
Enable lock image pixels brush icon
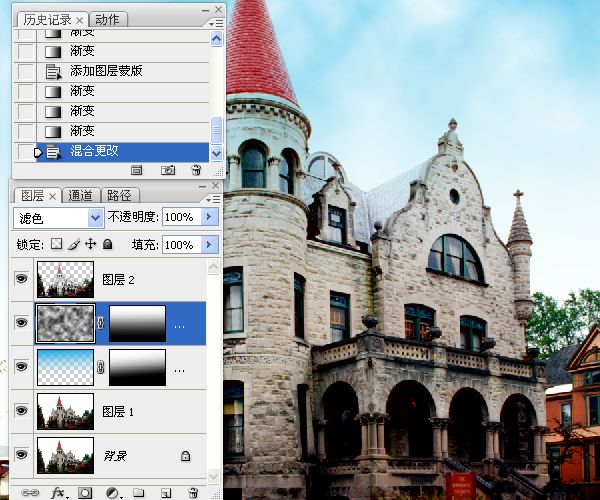coord(74,244)
